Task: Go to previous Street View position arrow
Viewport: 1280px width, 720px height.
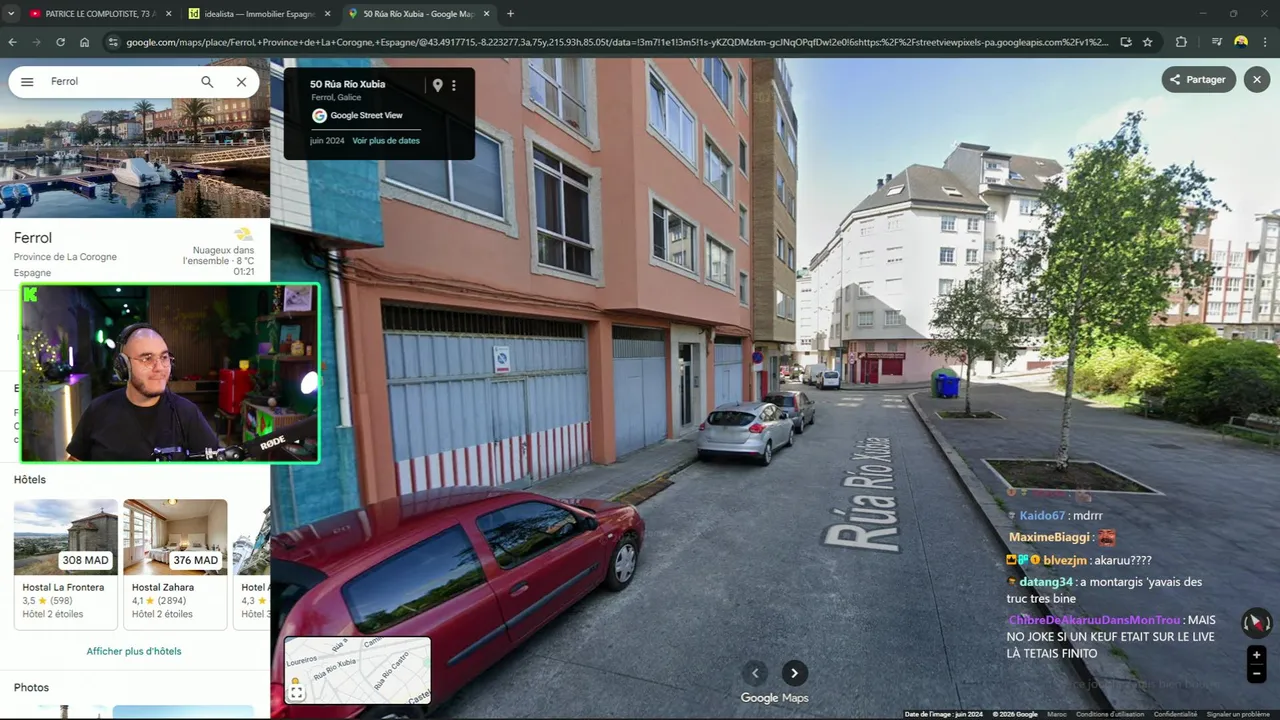Action: 756,673
